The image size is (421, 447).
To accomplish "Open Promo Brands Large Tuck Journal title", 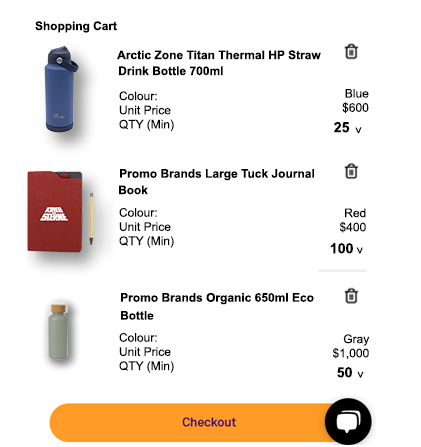I will point(217,182).
